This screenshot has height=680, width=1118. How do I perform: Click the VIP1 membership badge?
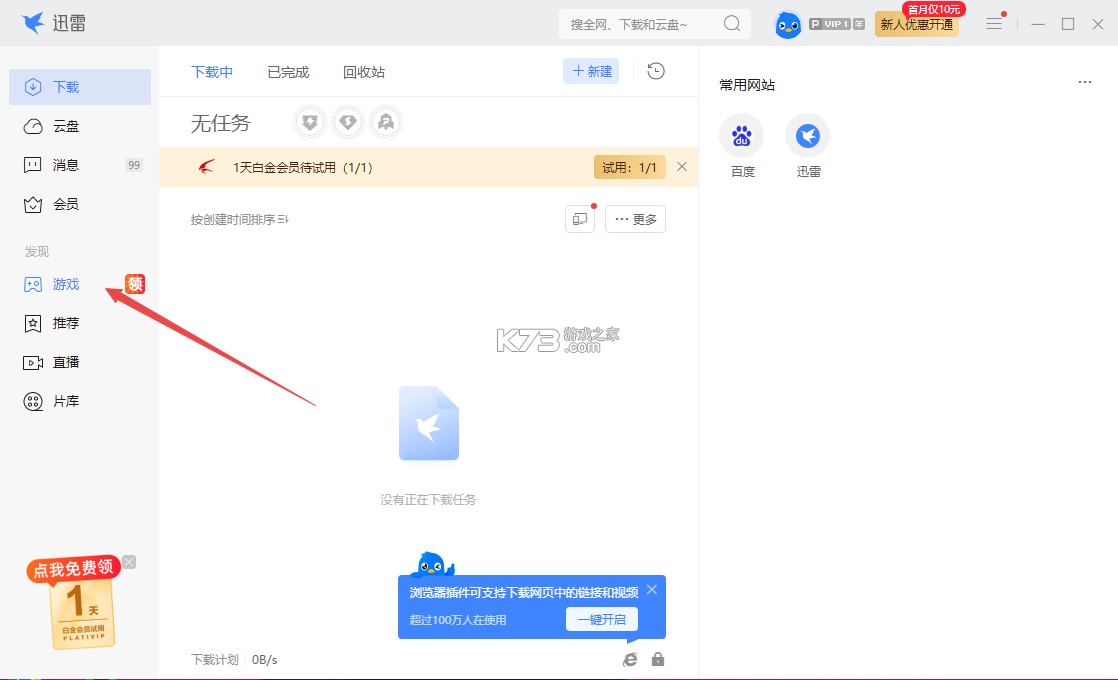[836, 24]
